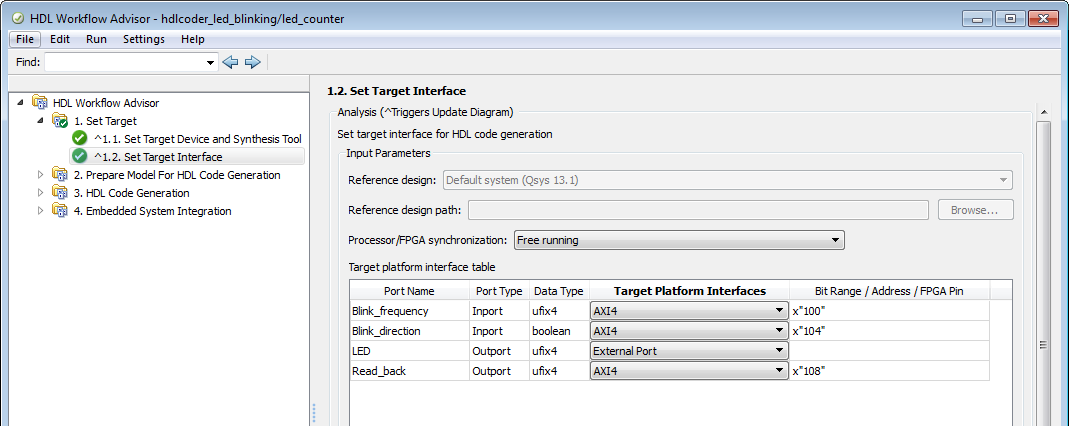Open the Settings menu
This screenshot has width=1069, height=426.
pyautogui.click(x=144, y=39)
